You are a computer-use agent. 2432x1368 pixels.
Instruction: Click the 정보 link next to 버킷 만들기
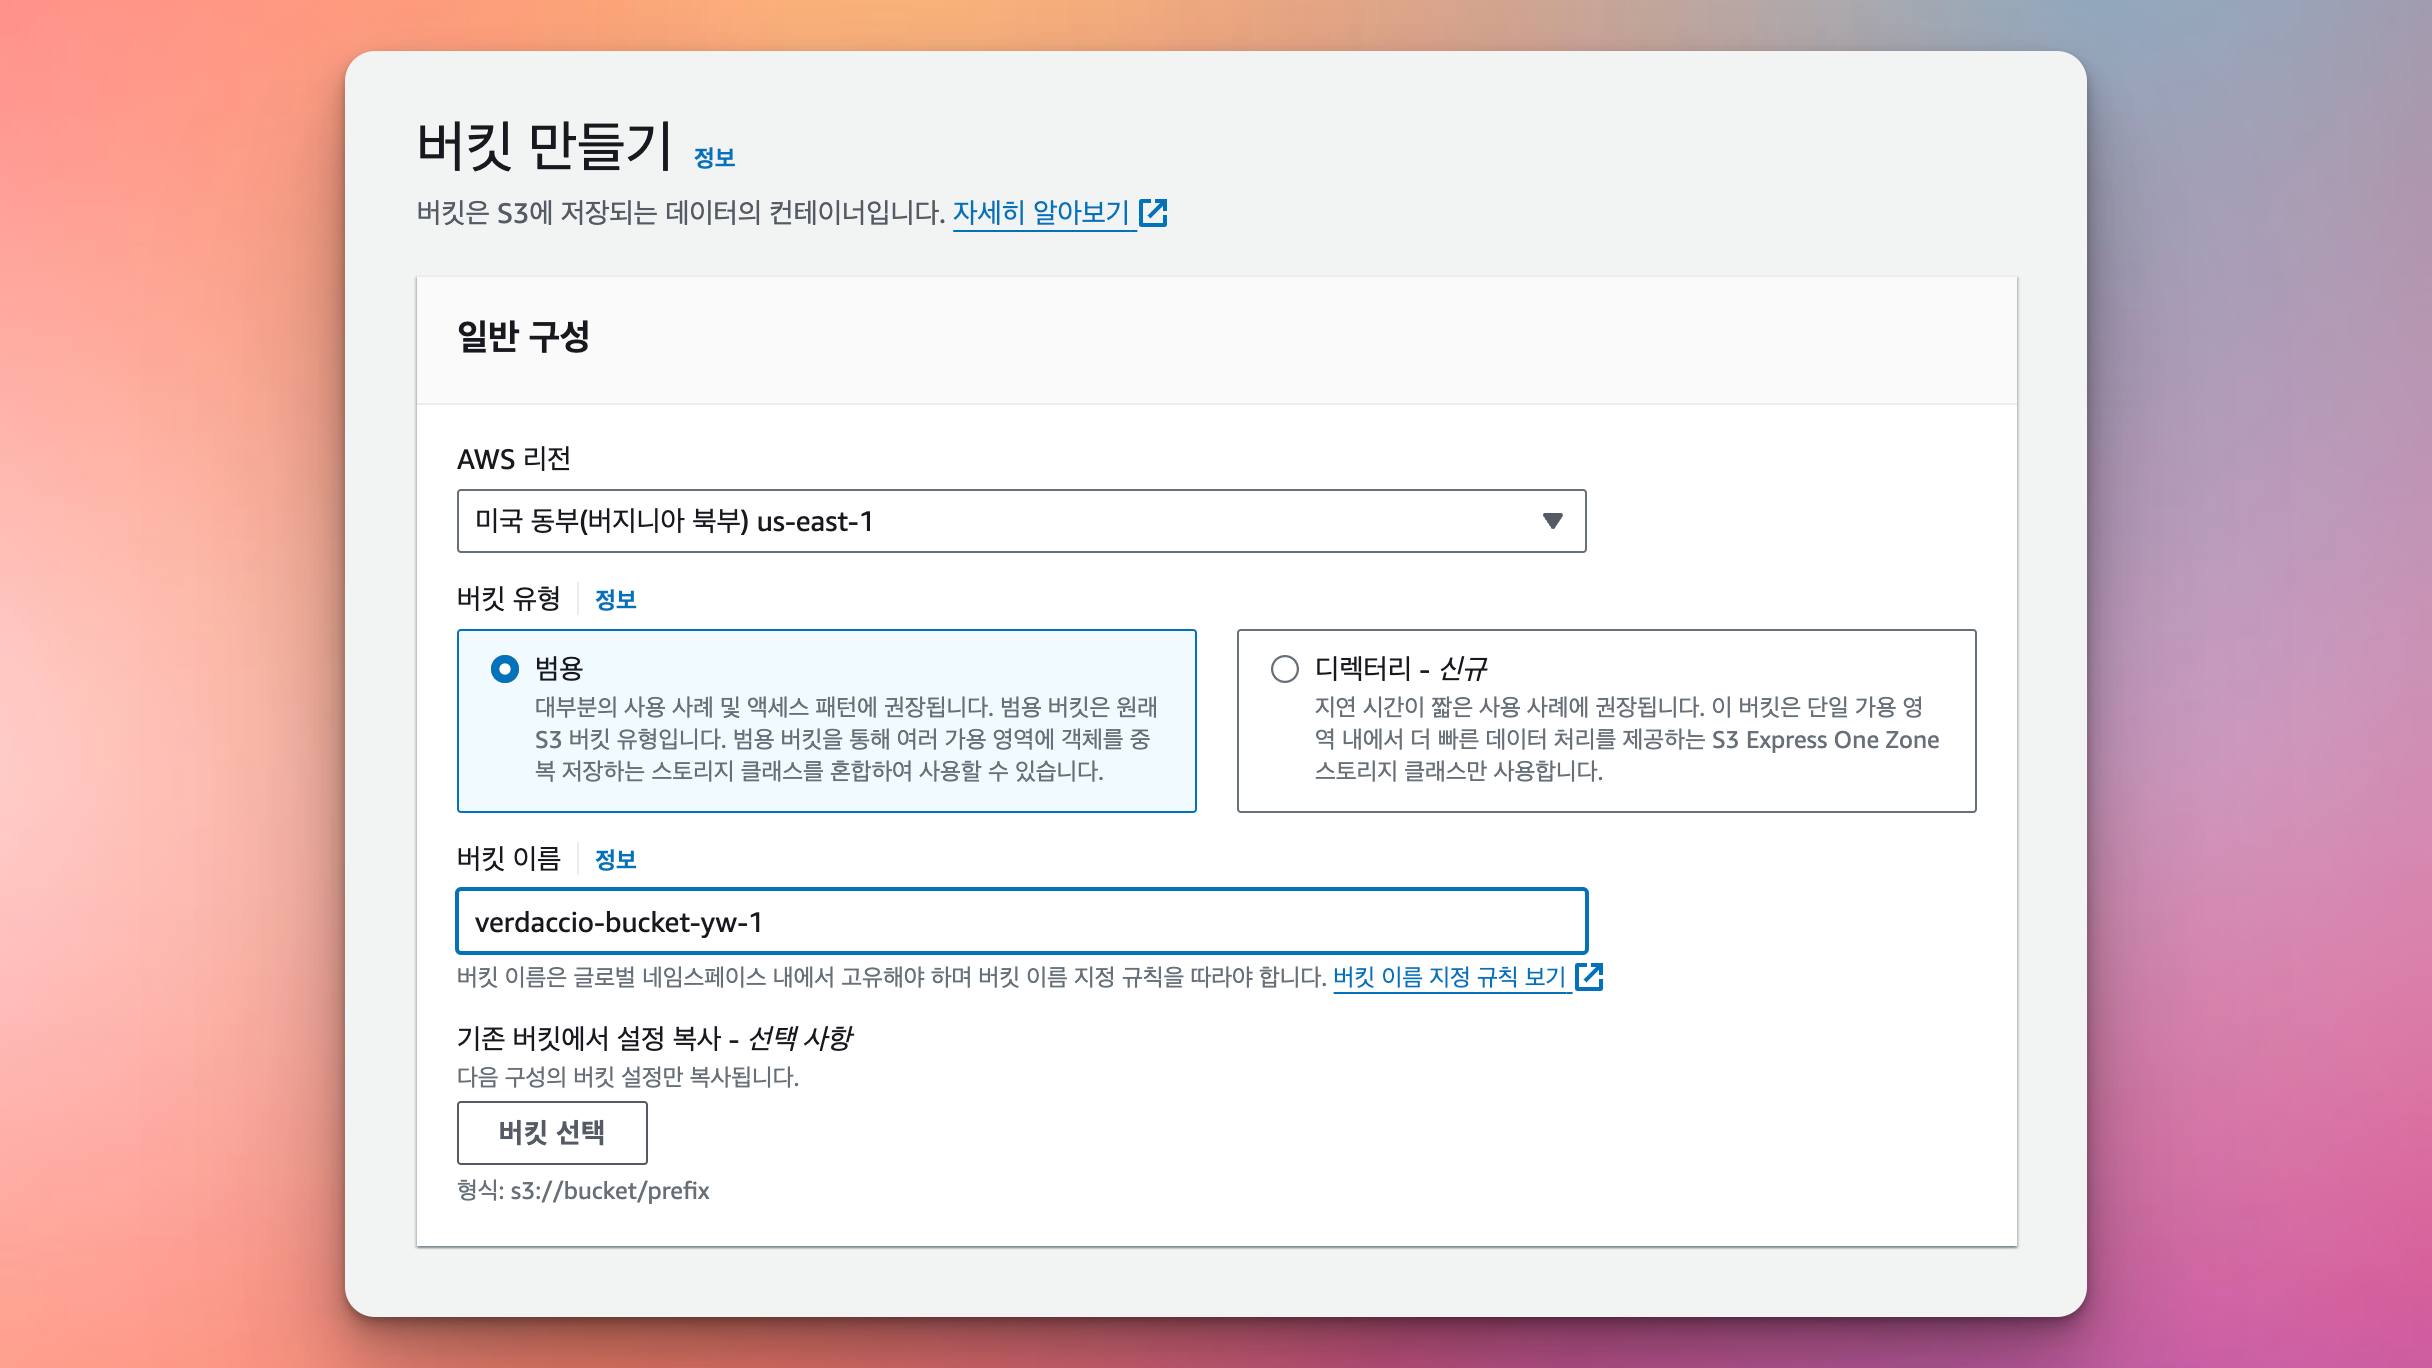pyautogui.click(x=714, y=158)
